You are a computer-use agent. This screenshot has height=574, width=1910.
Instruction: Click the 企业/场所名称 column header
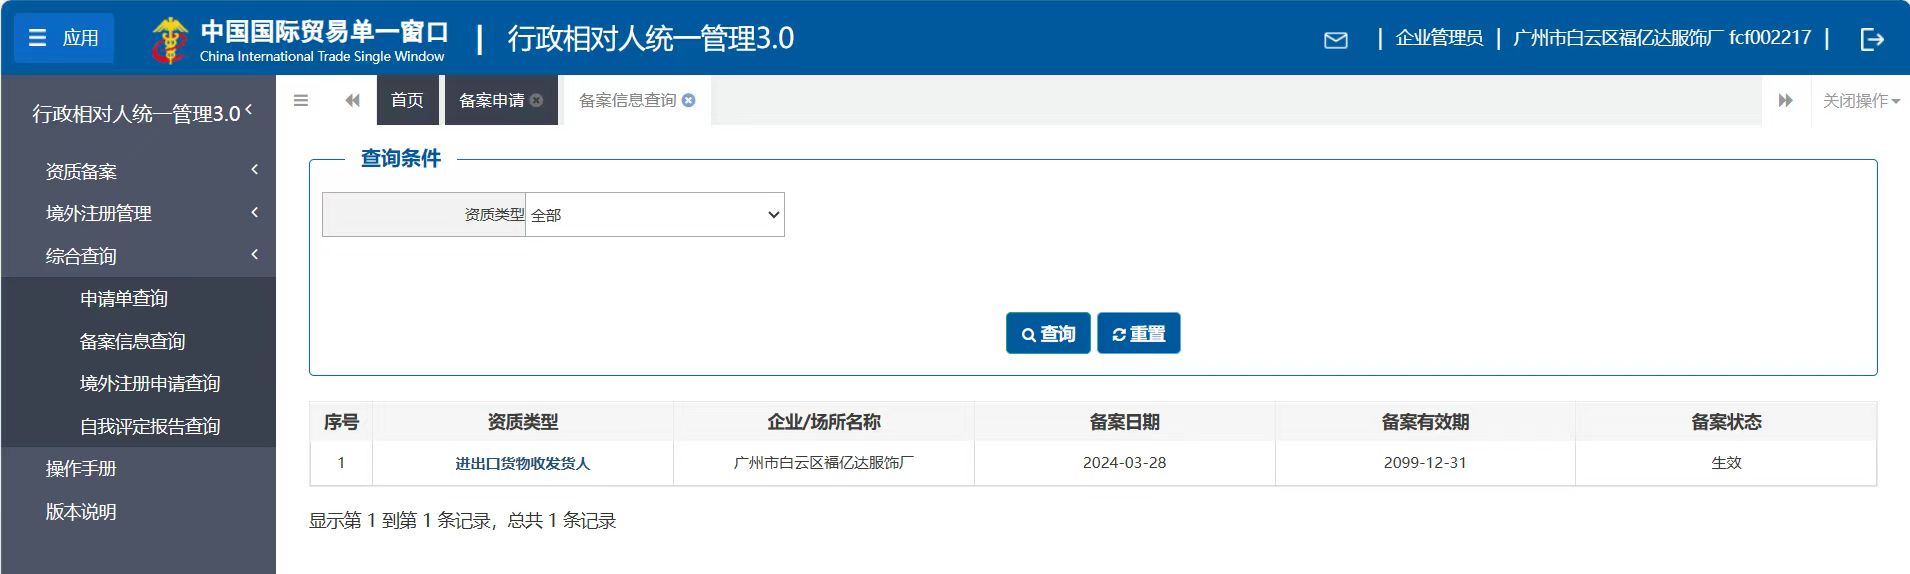(x=824, y=422)
